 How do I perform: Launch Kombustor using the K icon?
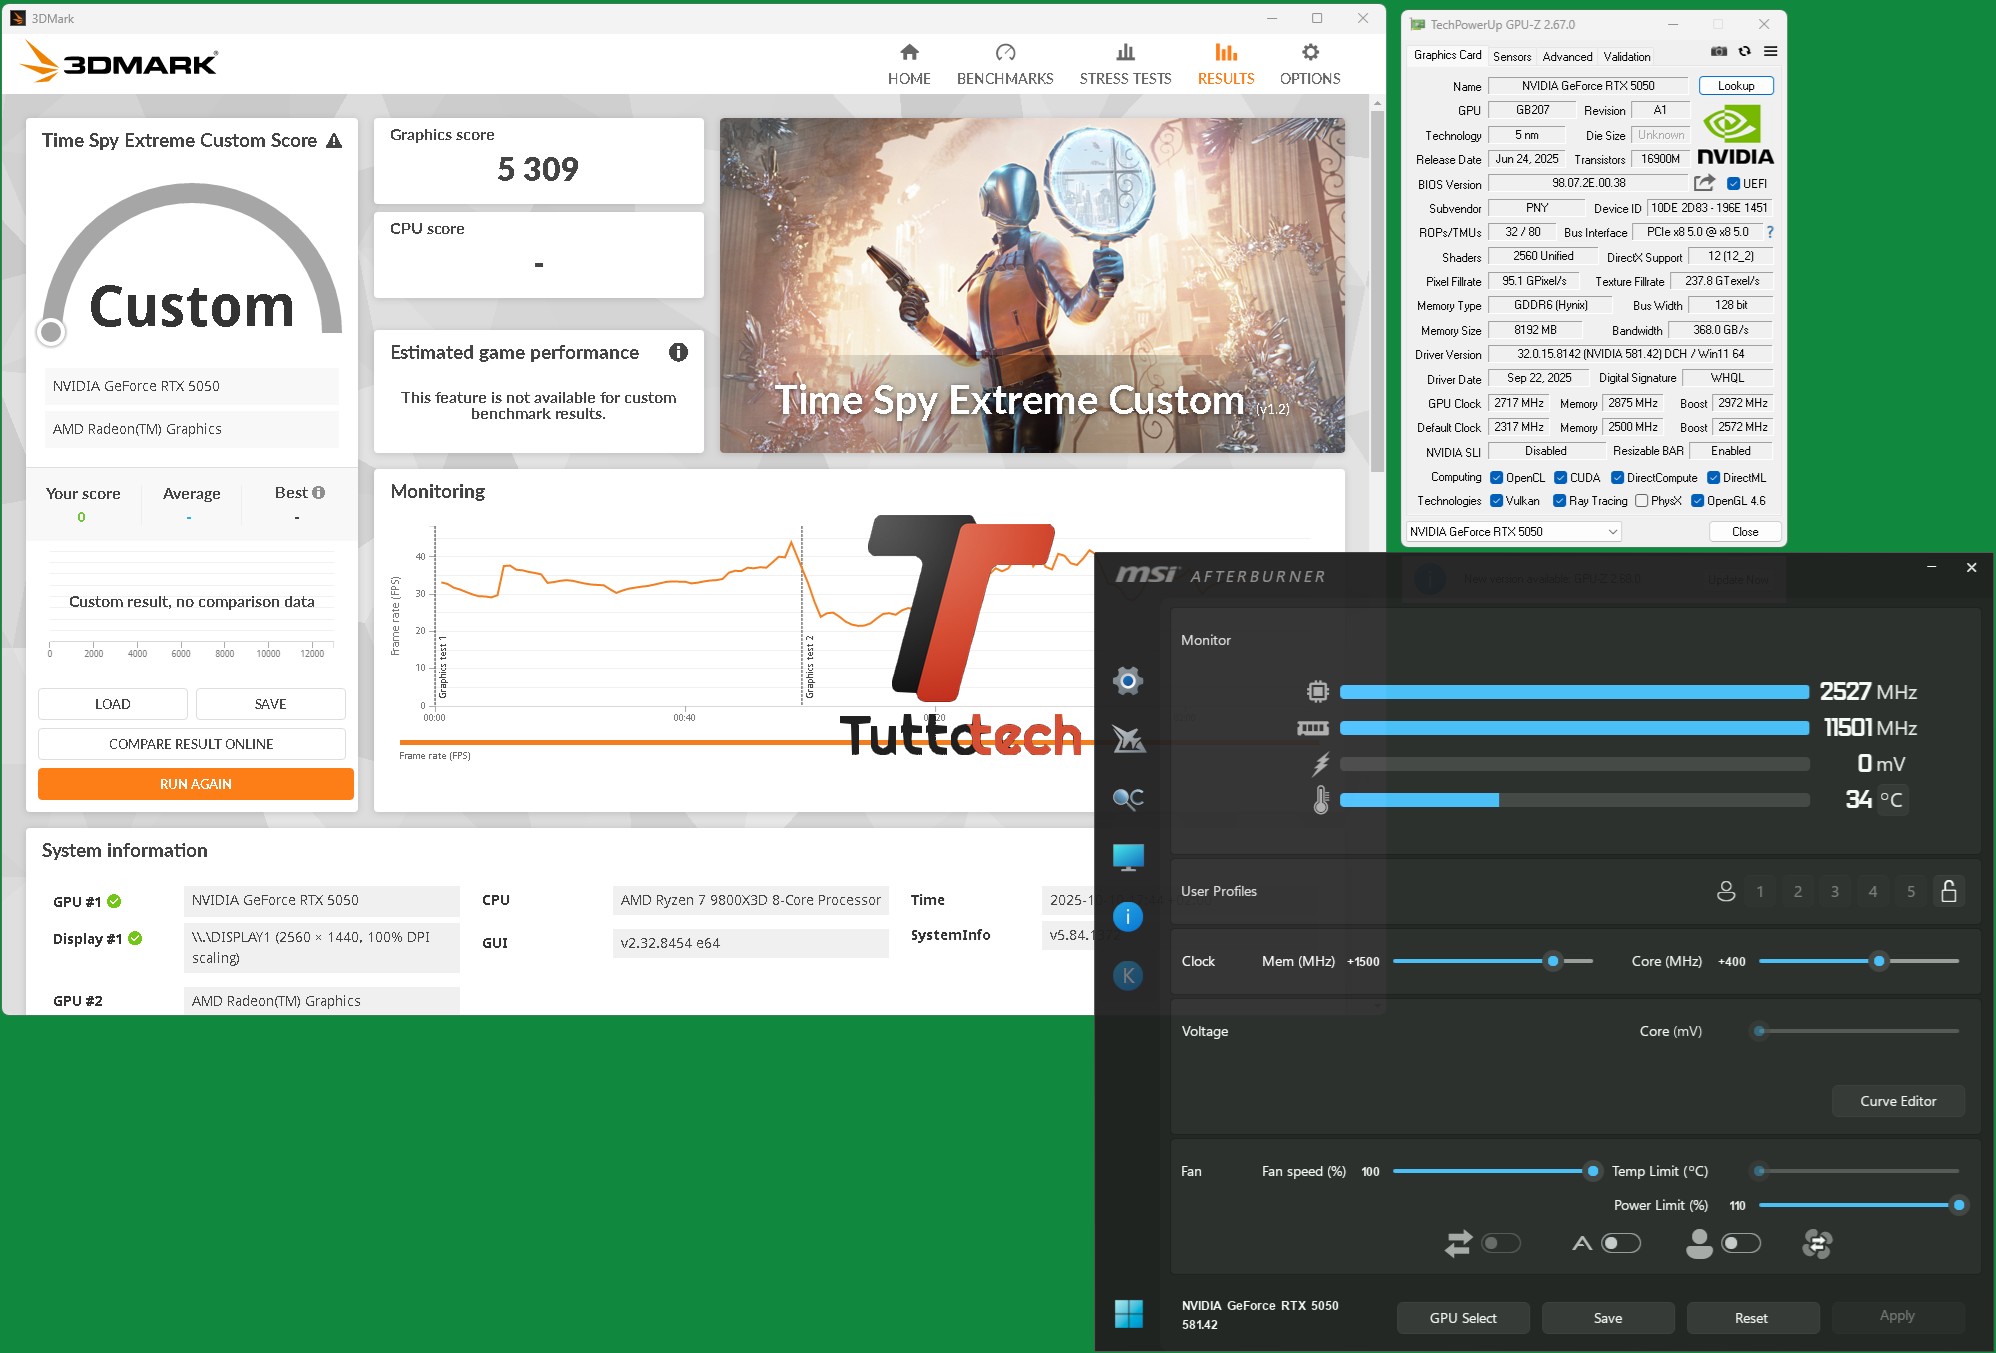1128,975
